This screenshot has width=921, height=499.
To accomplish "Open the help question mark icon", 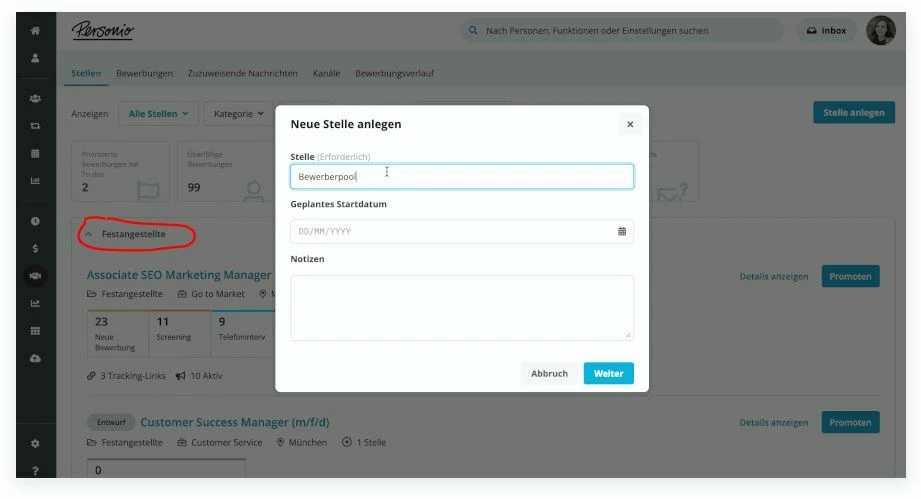I will 35,471.
